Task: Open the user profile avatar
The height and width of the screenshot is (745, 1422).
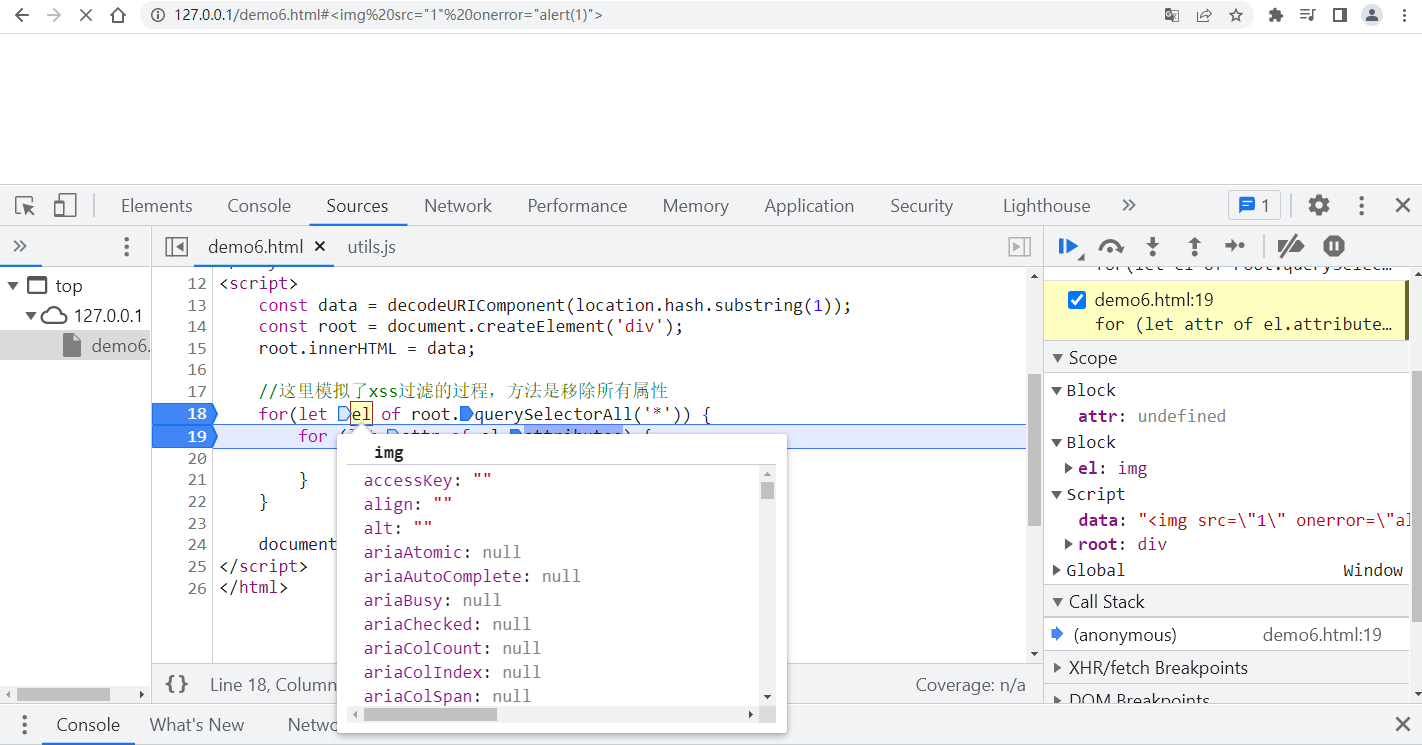Action: pyautogui.click(x=1372, y=16)
